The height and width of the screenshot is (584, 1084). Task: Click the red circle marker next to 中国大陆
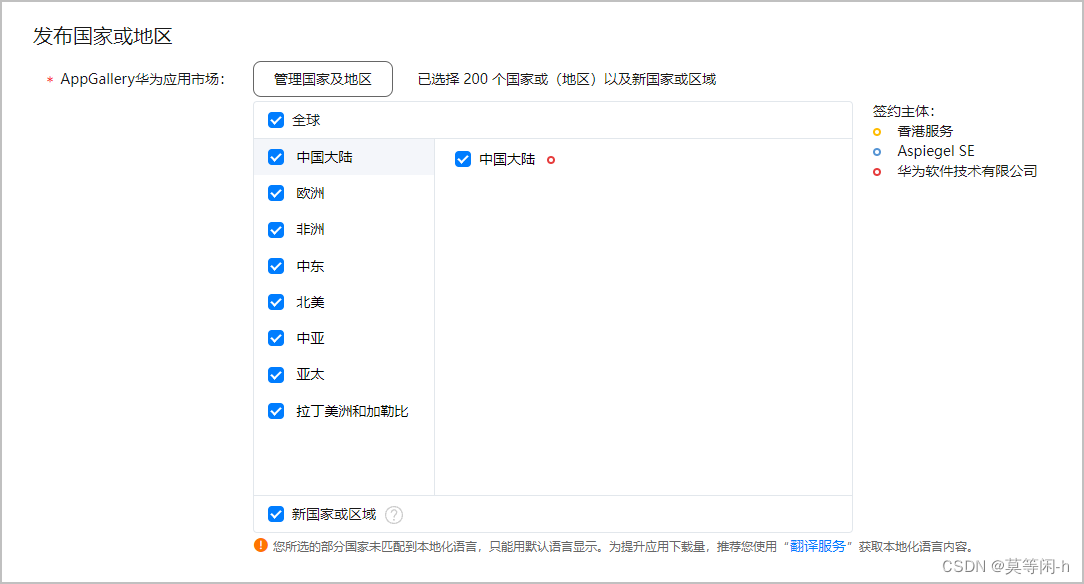tap(551, 160)
